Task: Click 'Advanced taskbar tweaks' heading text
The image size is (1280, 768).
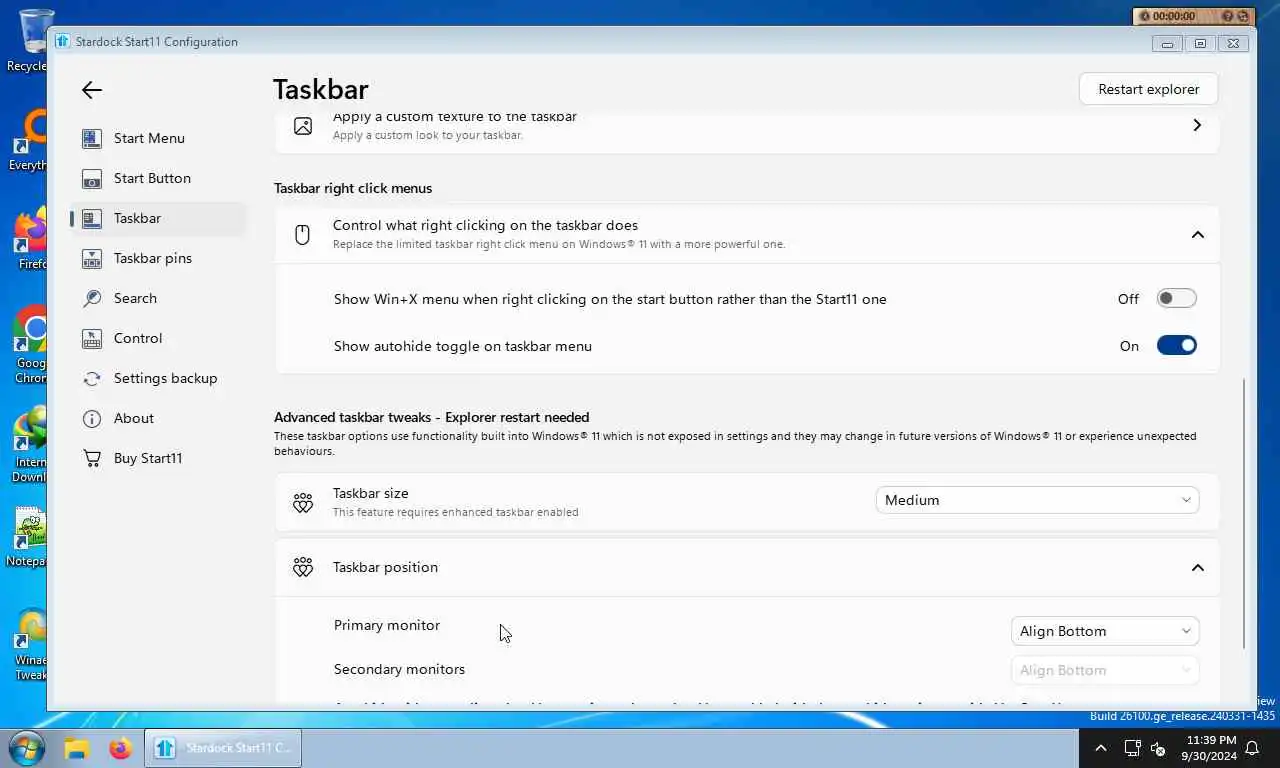Action: 431,417
